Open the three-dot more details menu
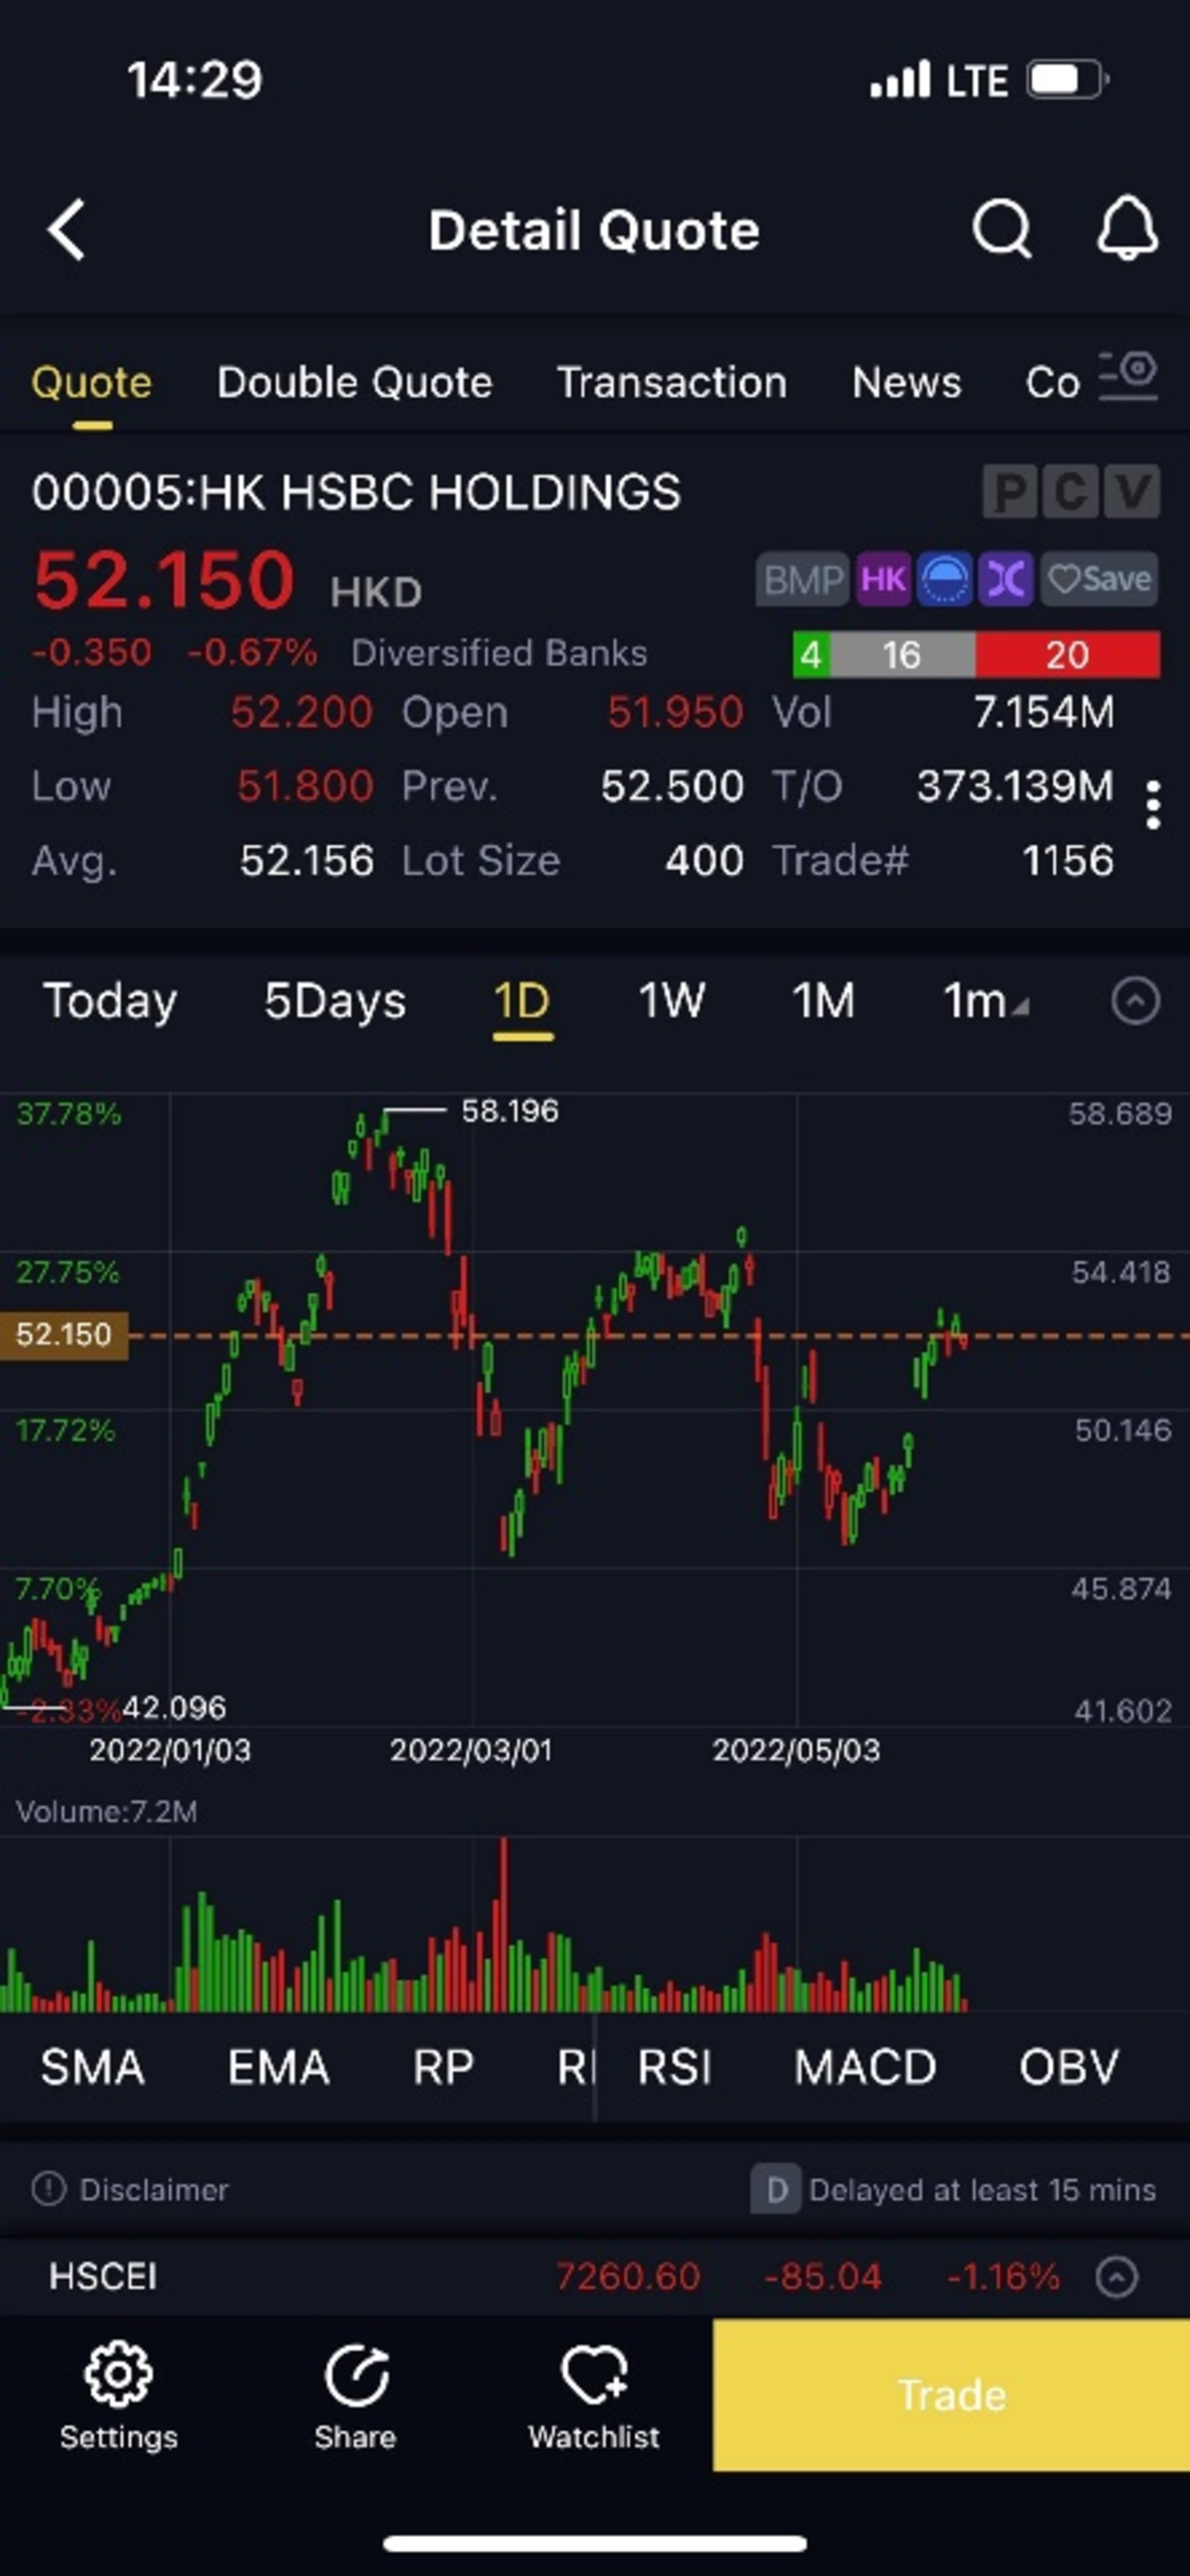 tap(1153, 805)
